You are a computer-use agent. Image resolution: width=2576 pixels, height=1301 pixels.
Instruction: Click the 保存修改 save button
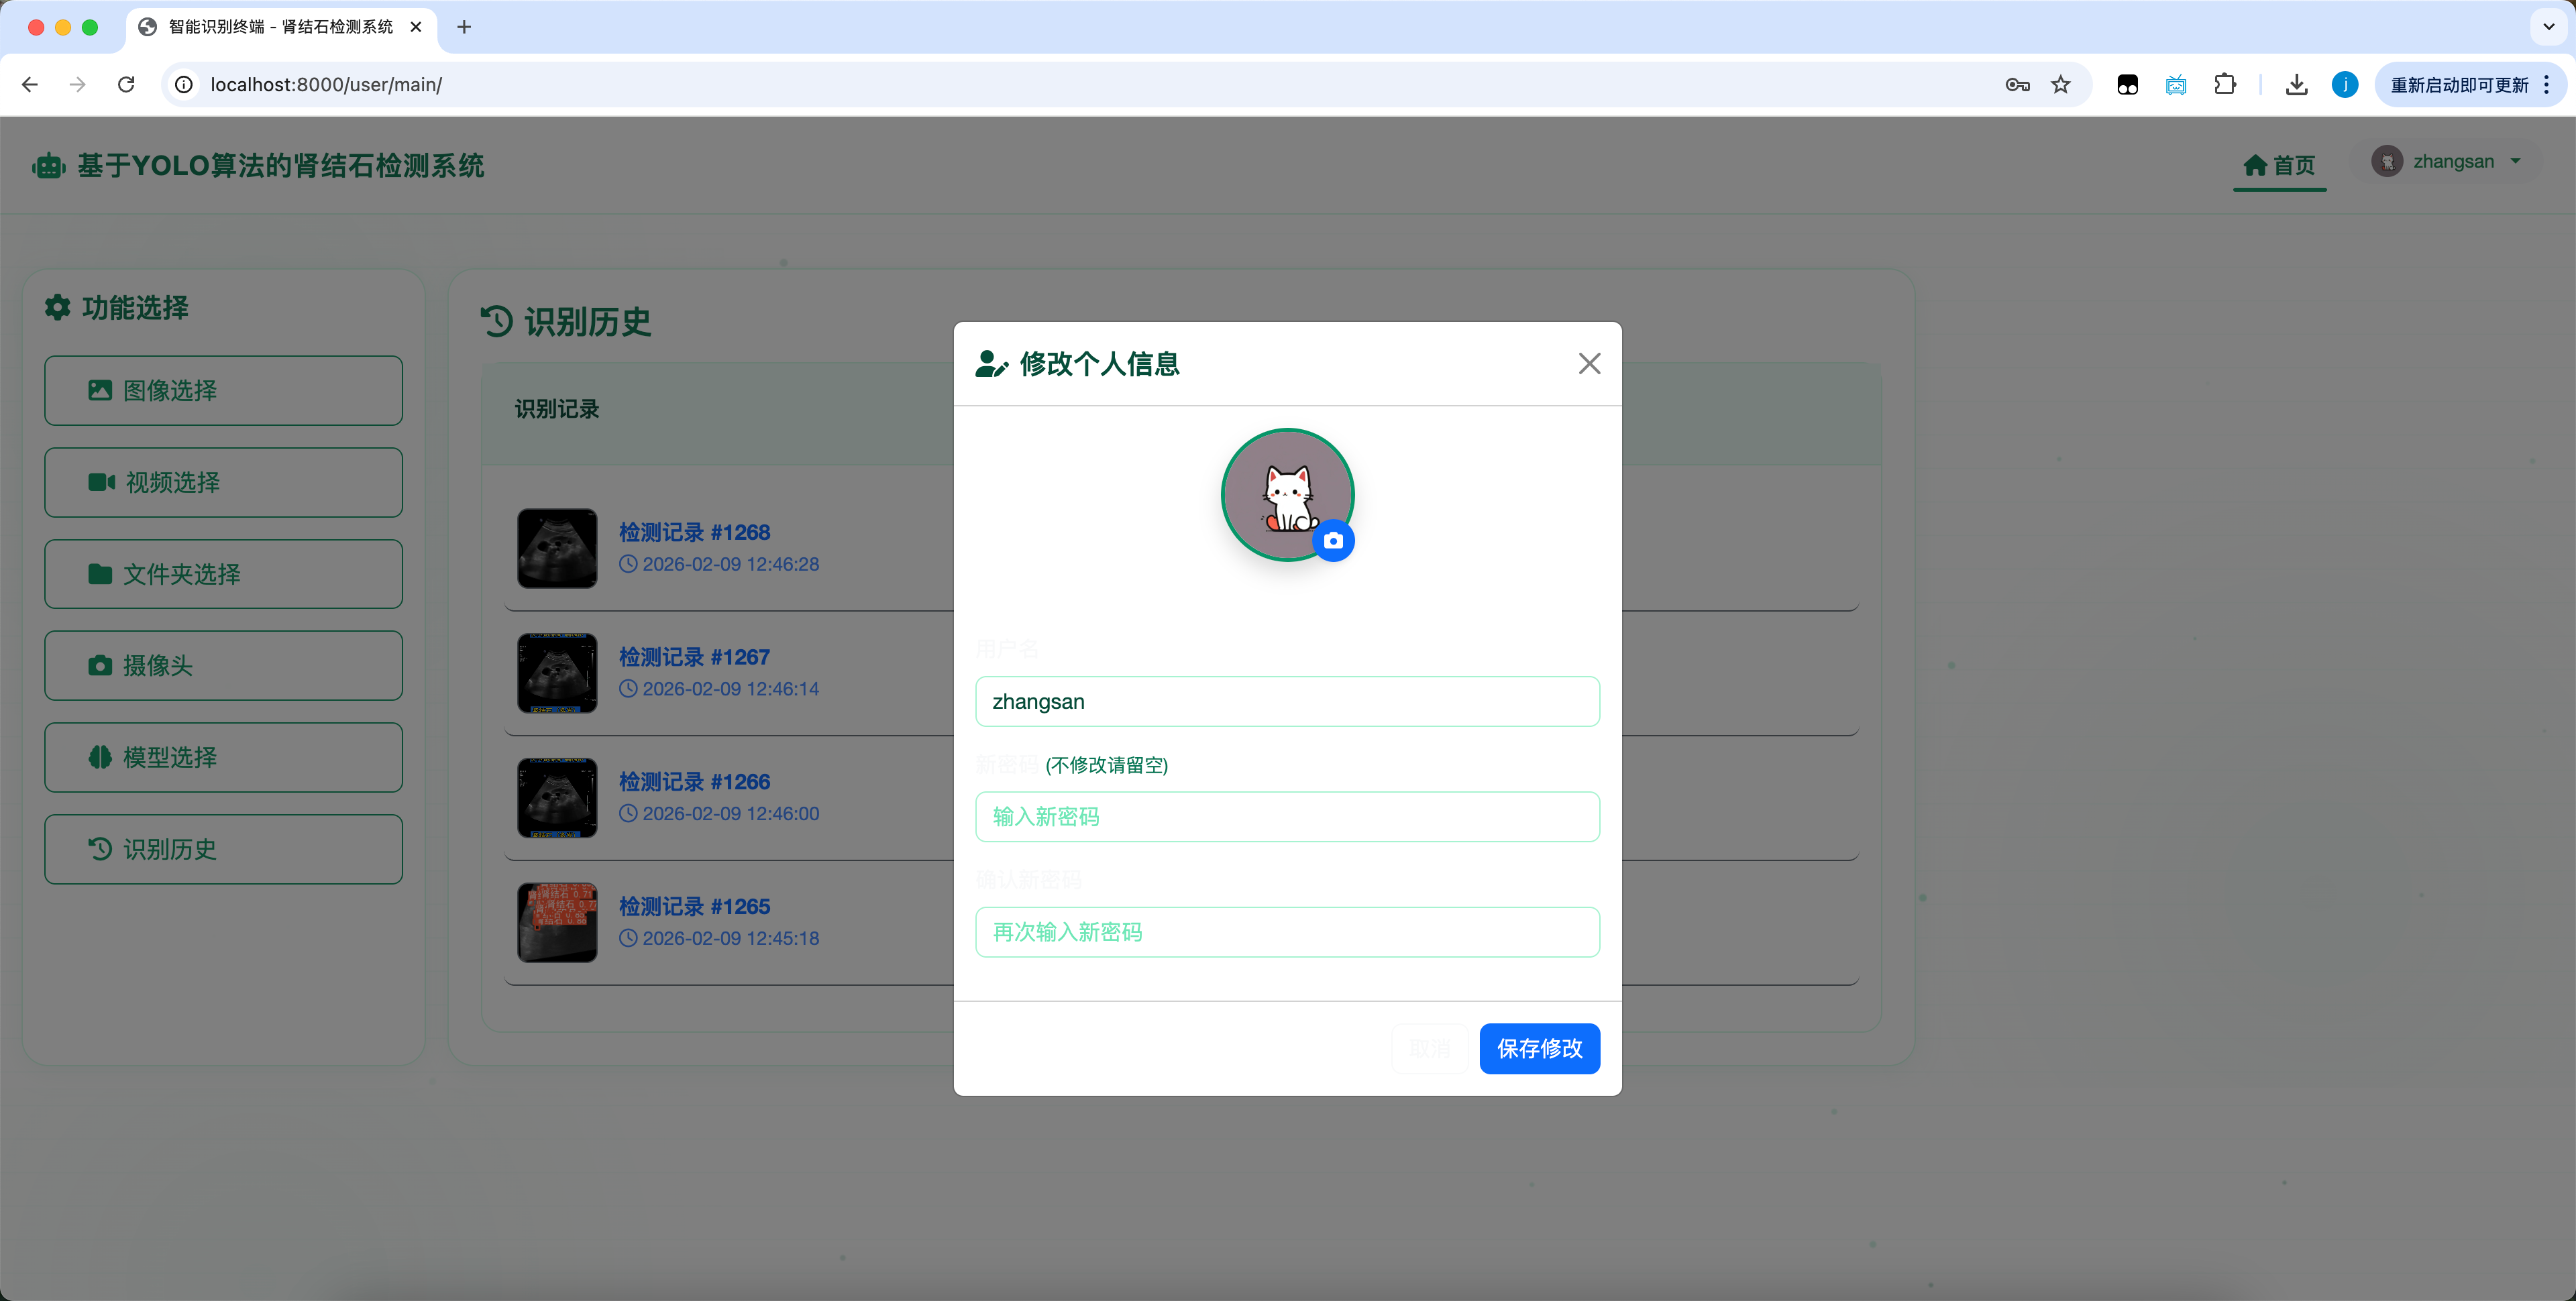[x=1539, y=1049]
